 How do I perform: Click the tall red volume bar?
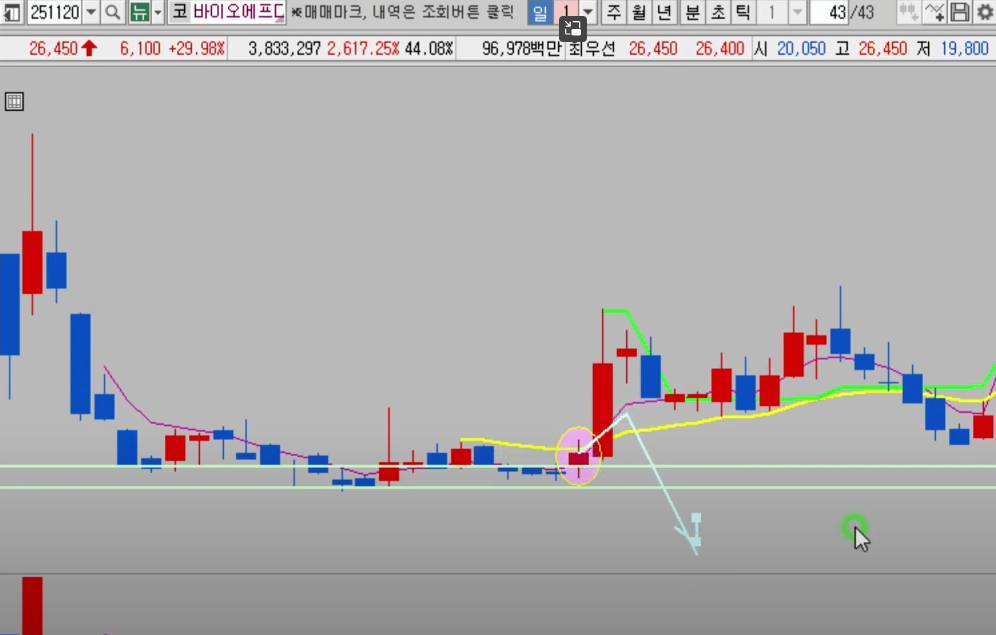point(32,606)
